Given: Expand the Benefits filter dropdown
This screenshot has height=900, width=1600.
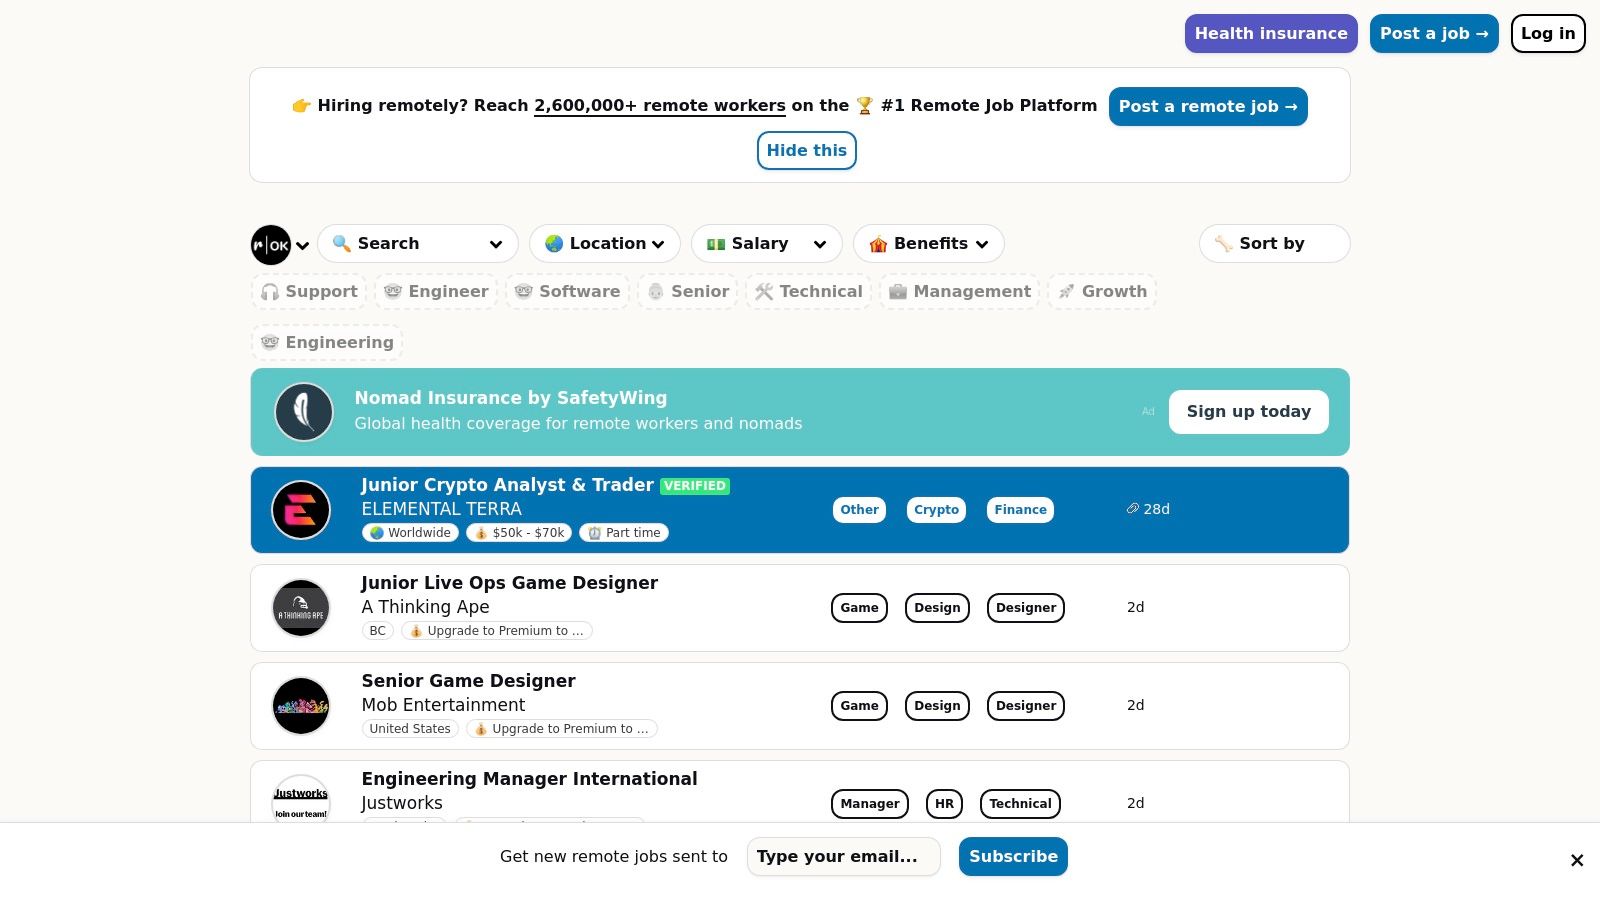Looking at the screenshot, I should pyautogui.click(x=928, y=244).
